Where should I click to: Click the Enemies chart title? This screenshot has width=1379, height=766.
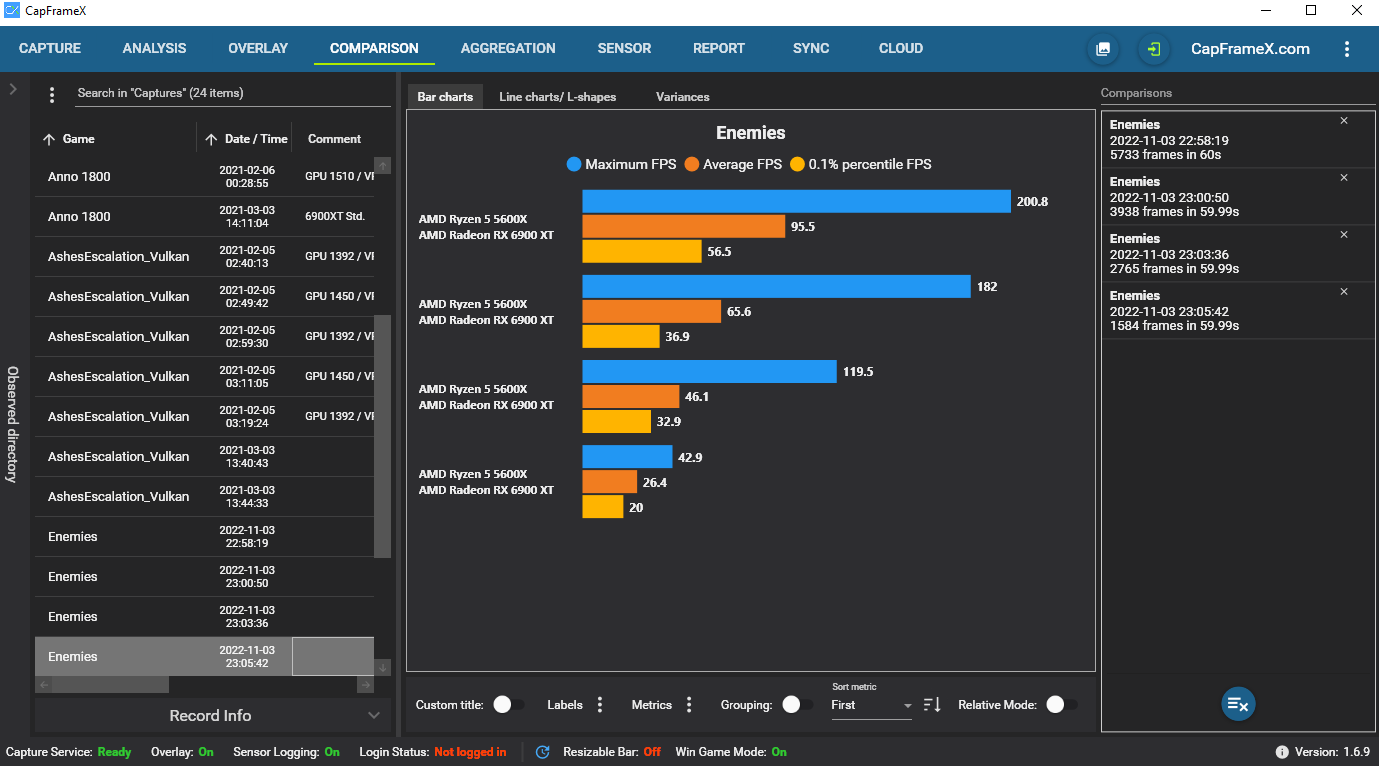pos(751,133)
